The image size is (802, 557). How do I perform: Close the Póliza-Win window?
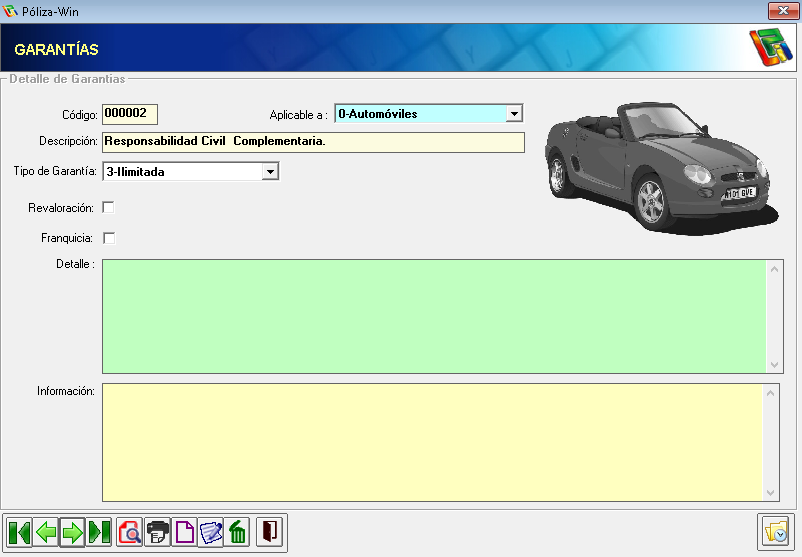pos(783,11)
